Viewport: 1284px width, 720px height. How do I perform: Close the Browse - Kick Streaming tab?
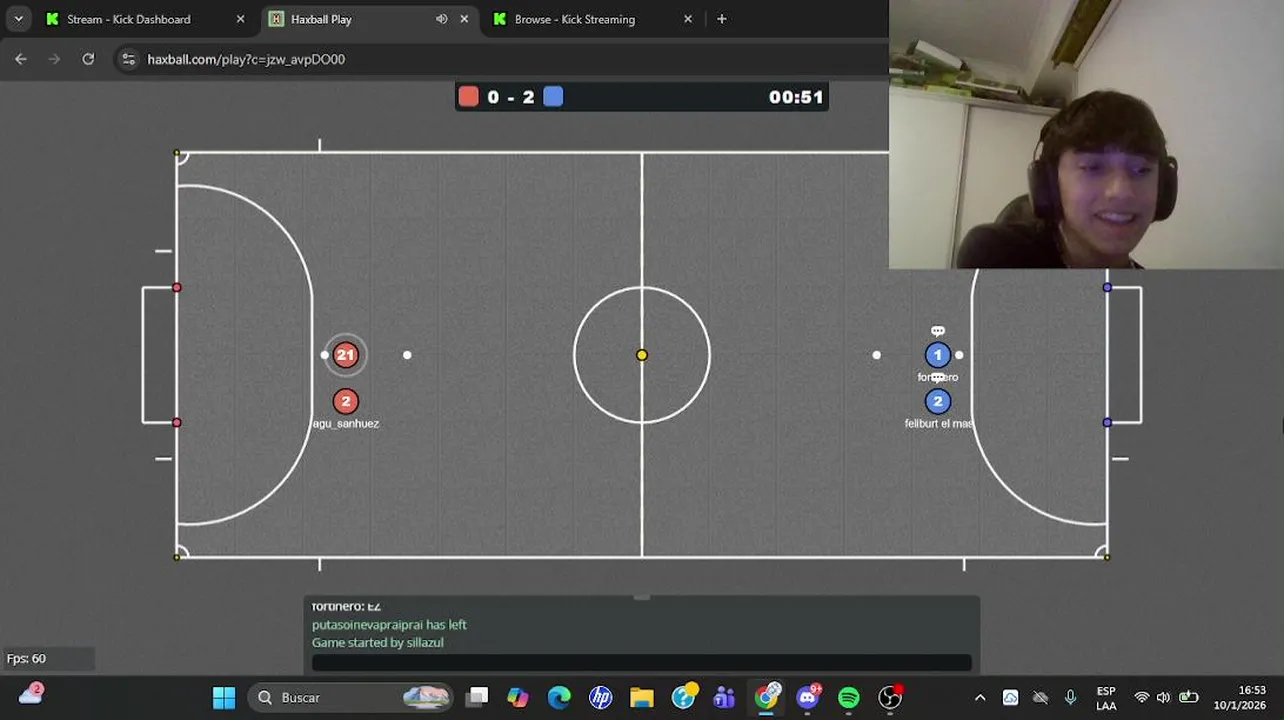(x=688, y=19)
